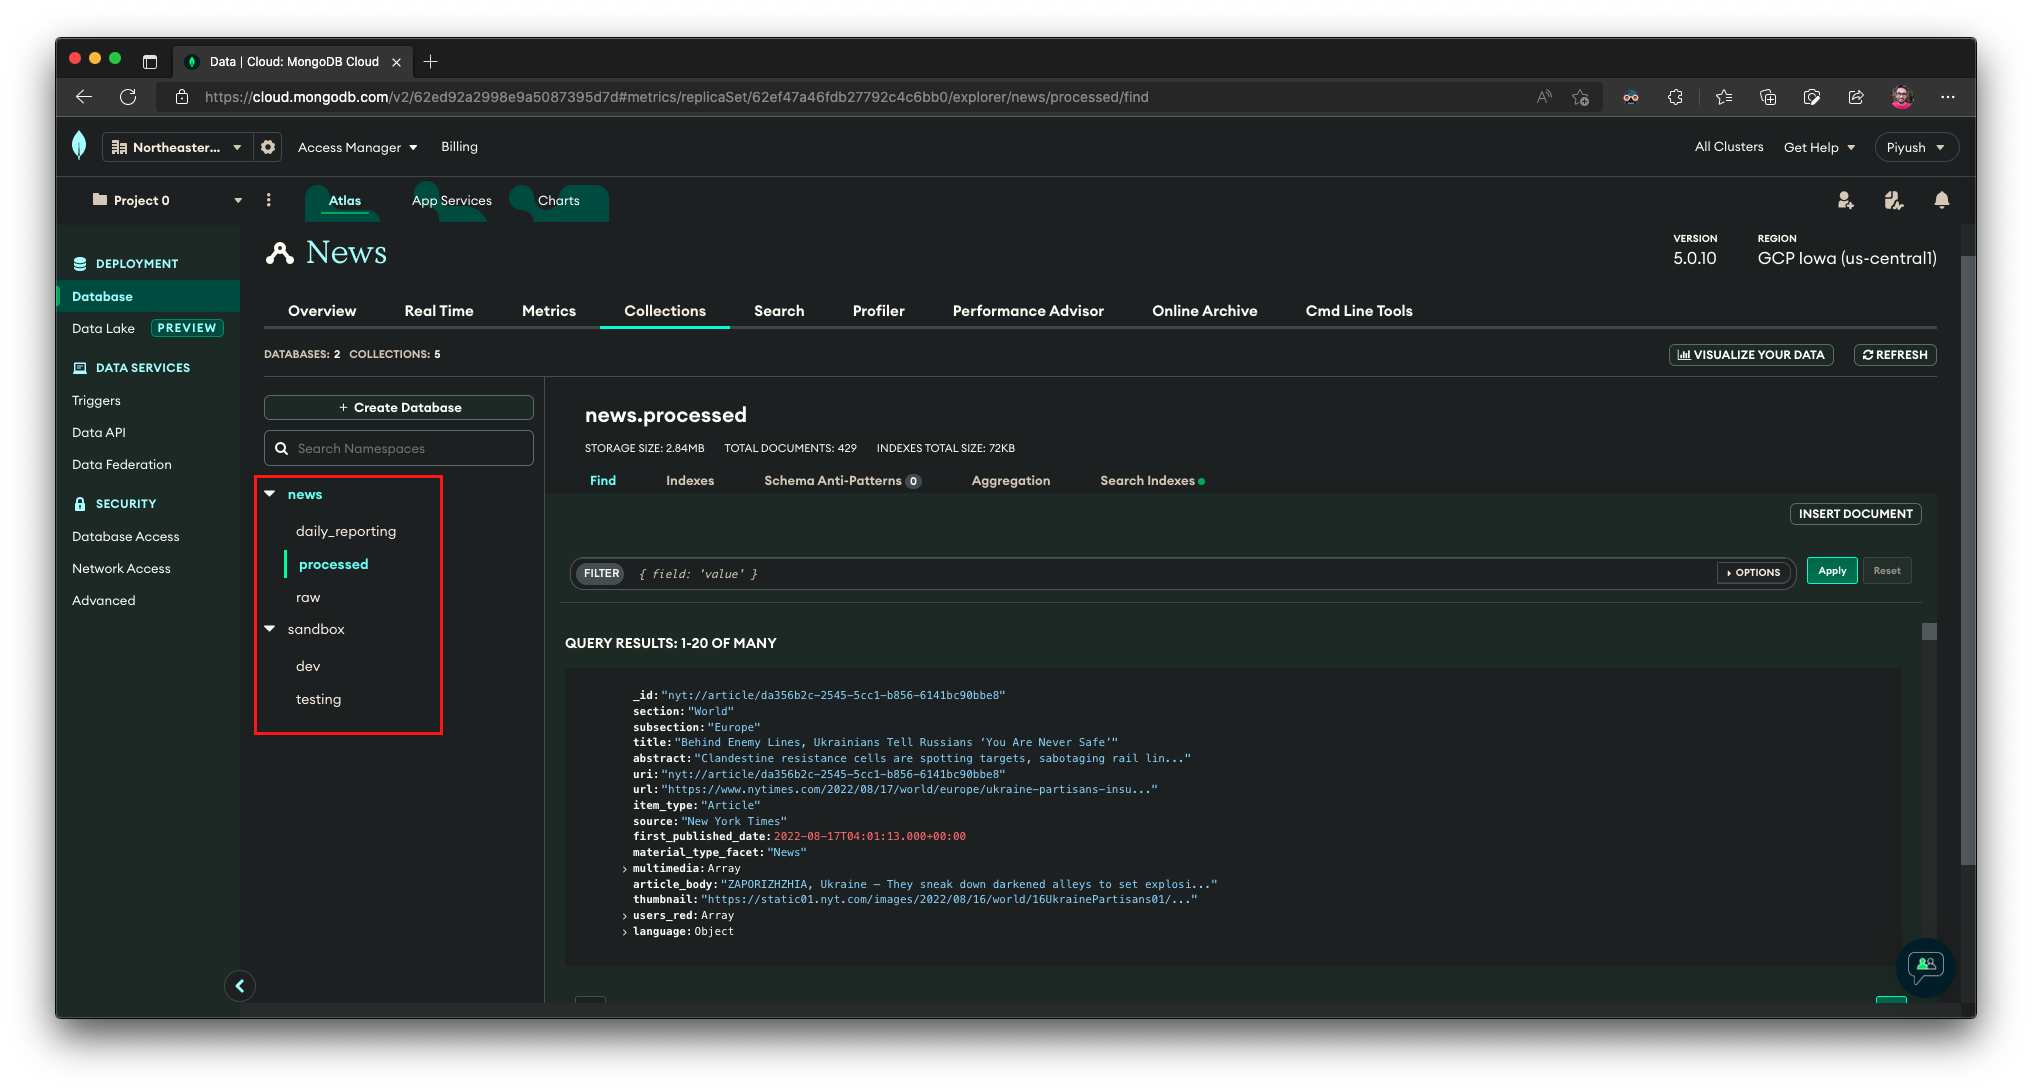This screenshot has height=1092, width=2032.
Task: Expand the users_red Array field
Action: click(x=625, y=916)
